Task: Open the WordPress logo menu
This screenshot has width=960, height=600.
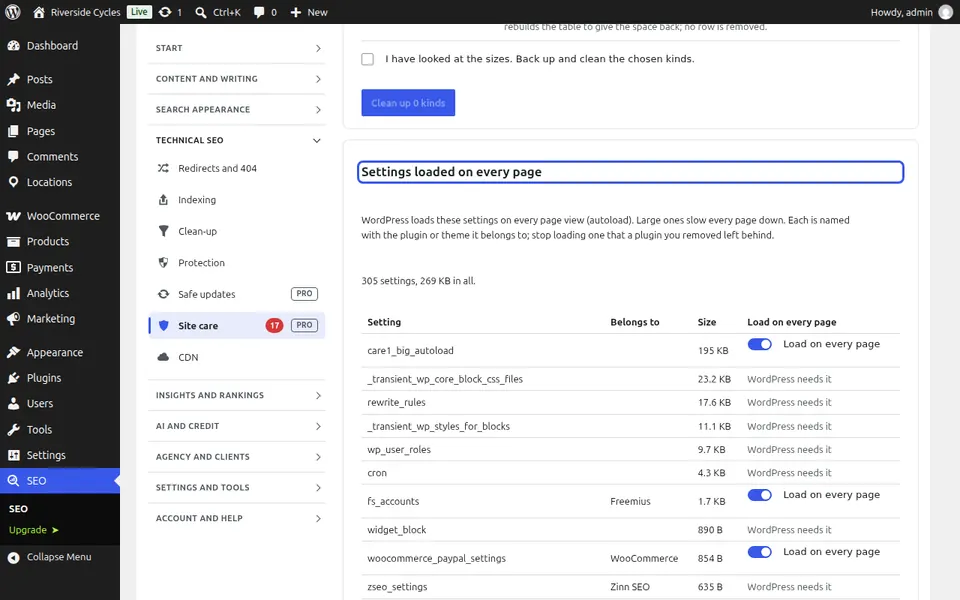Action: pos(13,12)
